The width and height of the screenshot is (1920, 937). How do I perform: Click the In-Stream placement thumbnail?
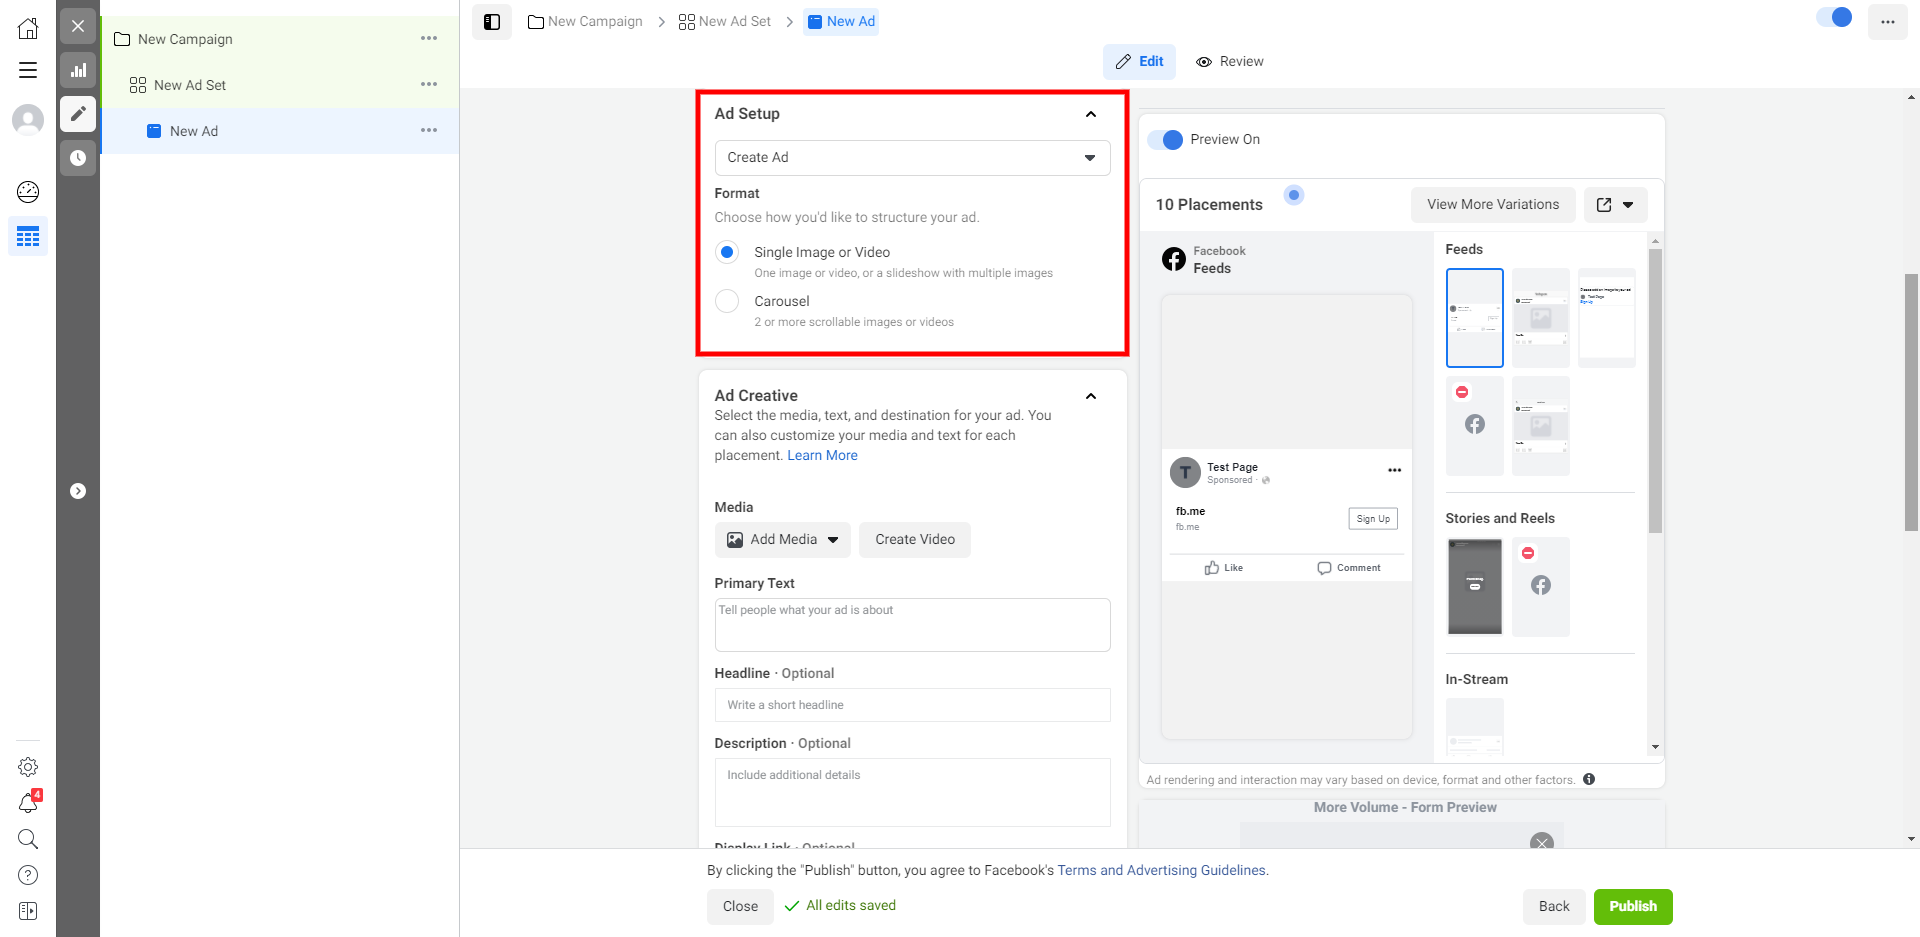pyautogui.click(x=1474, y=726)
